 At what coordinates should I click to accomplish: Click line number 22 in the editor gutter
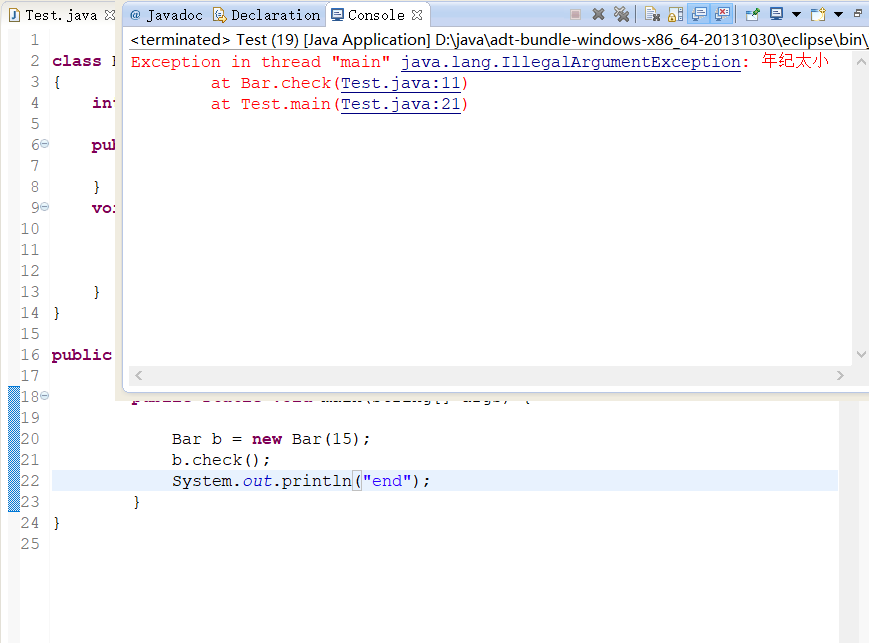pyautogui.click(x=30, y=480)
